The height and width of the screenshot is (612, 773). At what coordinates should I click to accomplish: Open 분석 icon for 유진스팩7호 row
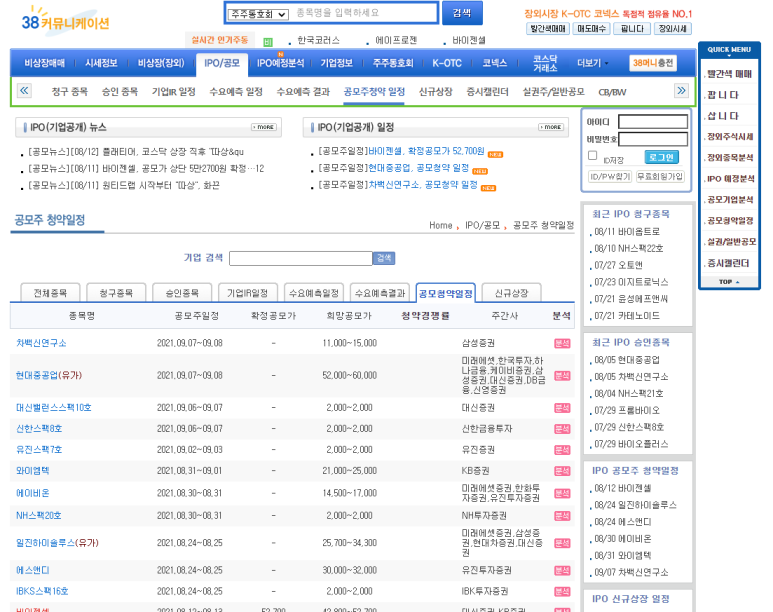coord(562,450)
